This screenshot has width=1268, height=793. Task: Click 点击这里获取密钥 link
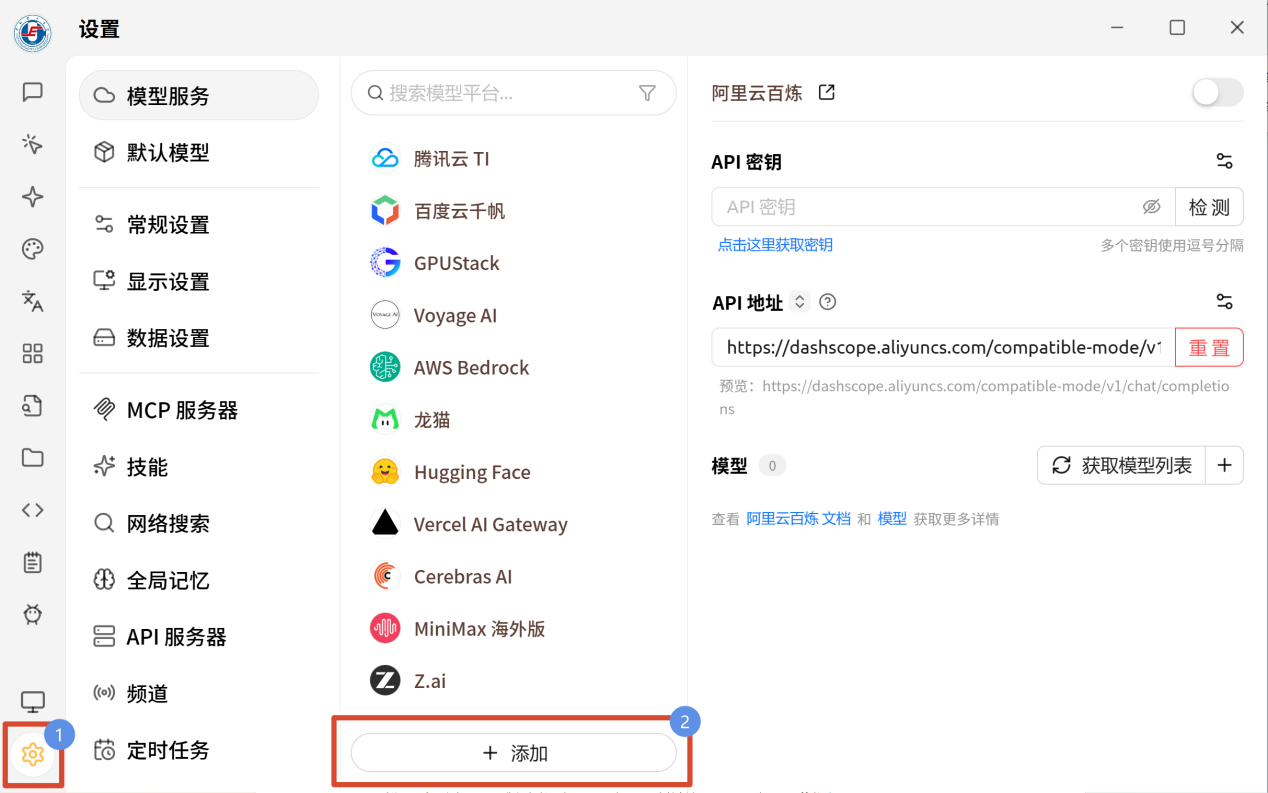pyautogui.click(x=775, y=245)
